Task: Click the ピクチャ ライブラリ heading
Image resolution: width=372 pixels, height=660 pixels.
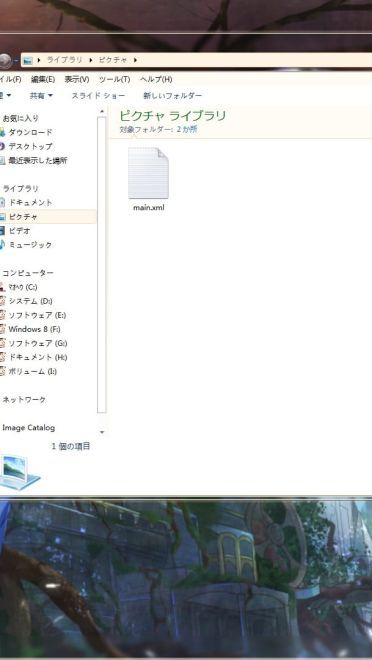Action: (x=173, y=115)
